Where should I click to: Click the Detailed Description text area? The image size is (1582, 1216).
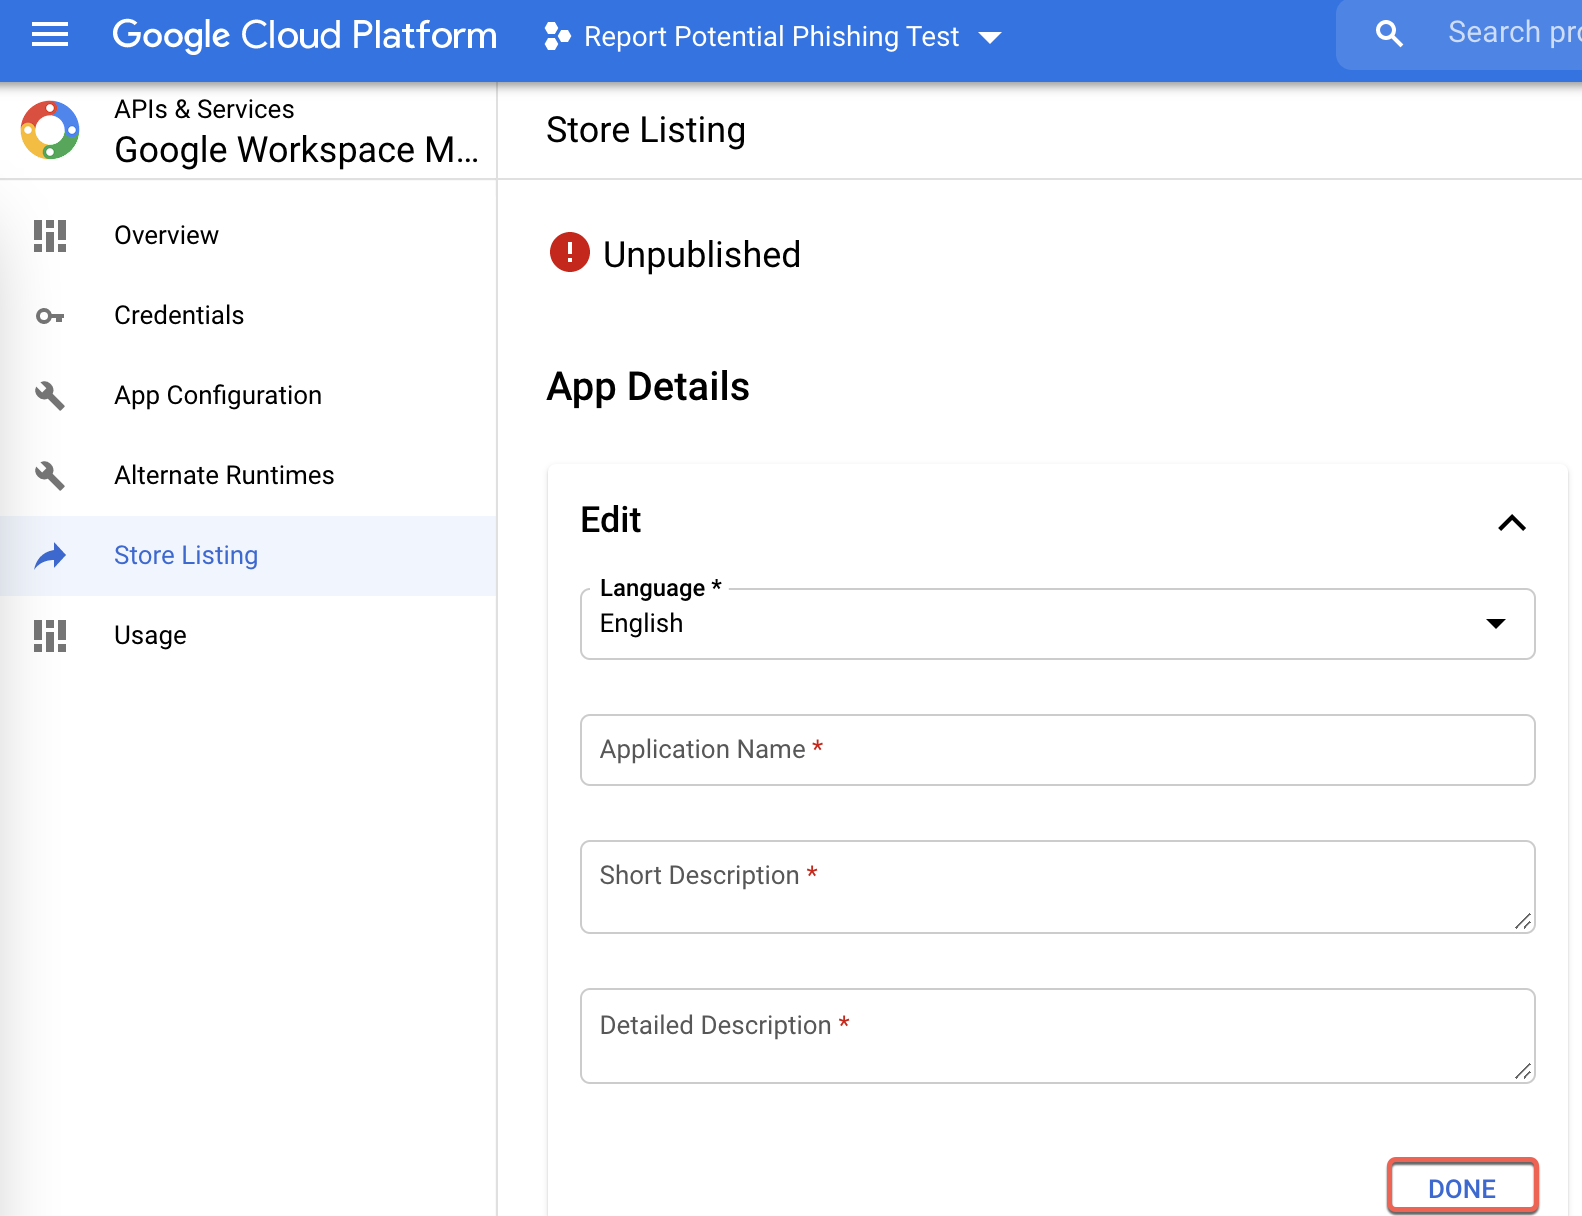(1057, 1036)
